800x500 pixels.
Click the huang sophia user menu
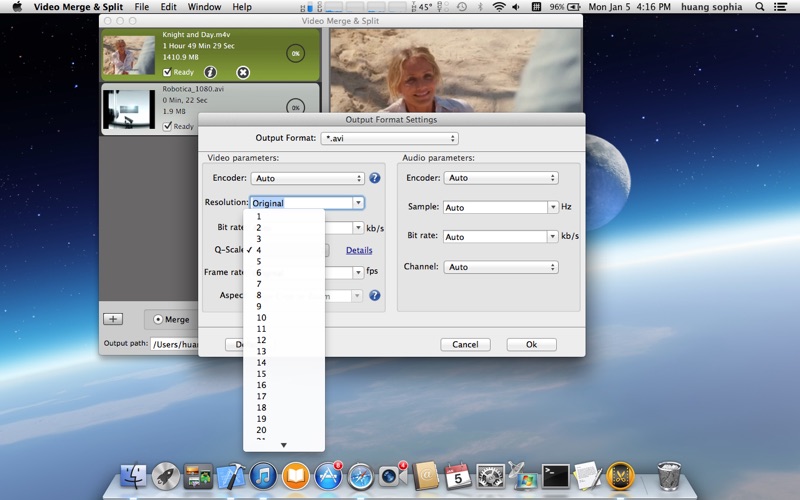[711, 7]
